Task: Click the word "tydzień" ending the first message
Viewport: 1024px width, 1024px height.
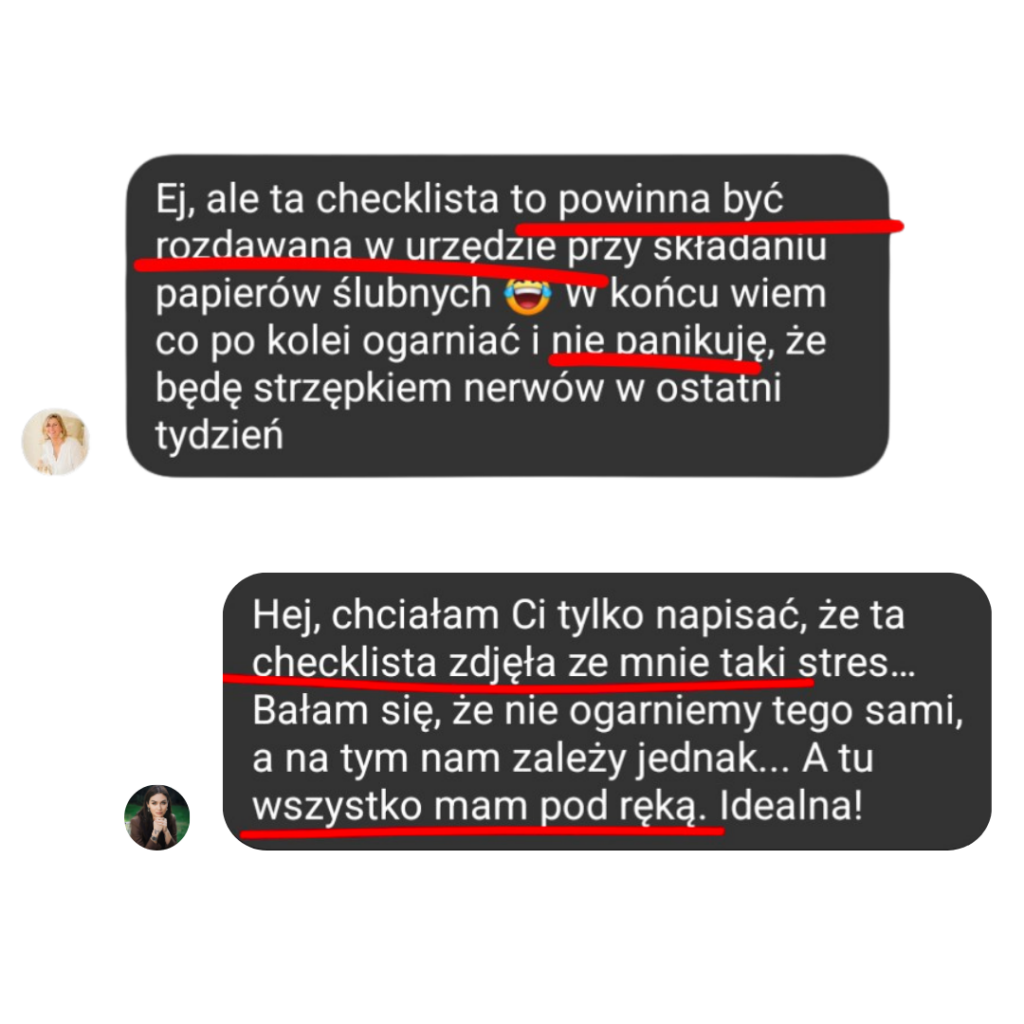Action: pyautogui.click(x=219, y=436)
